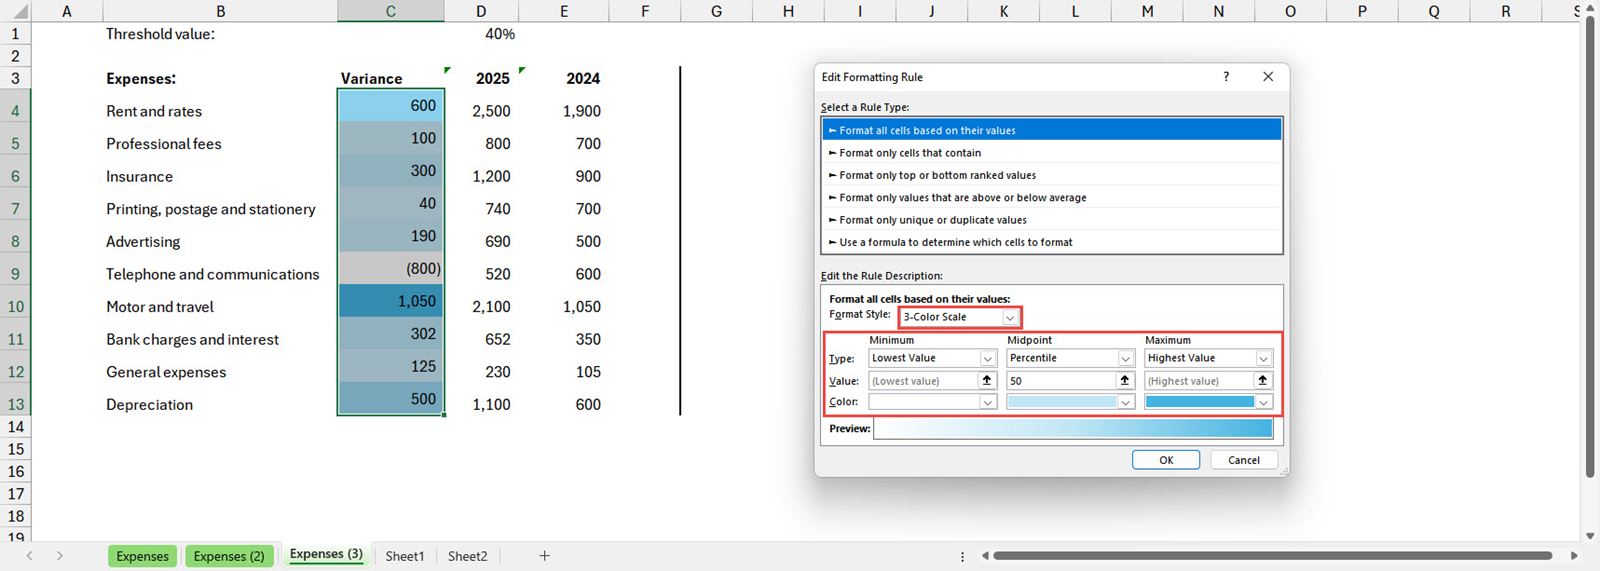1600x571 pixels.
Task: Click the Minimum value input field
Action: point(923,381)
